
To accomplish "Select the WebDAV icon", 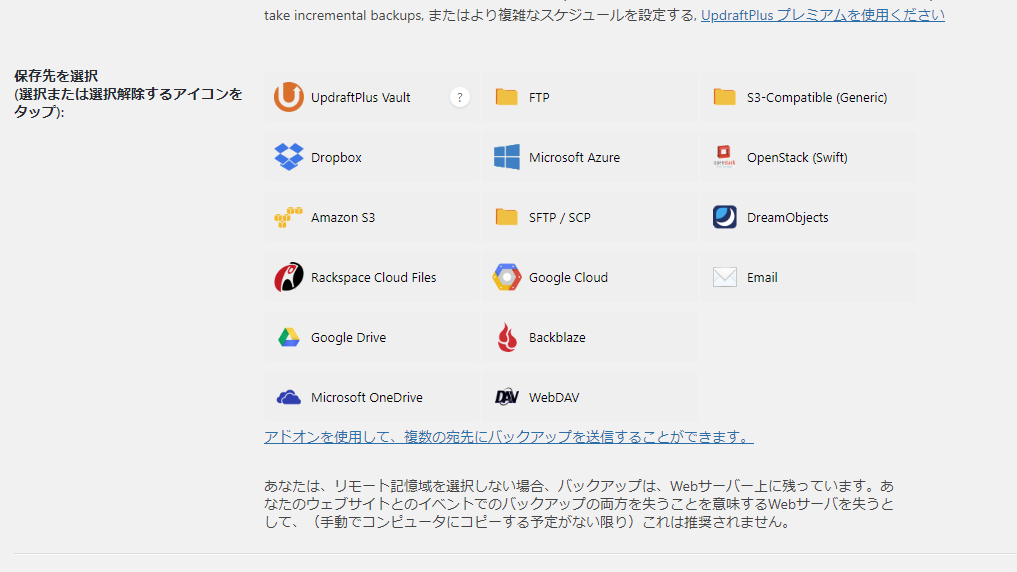I will click(x=507, y=397).
